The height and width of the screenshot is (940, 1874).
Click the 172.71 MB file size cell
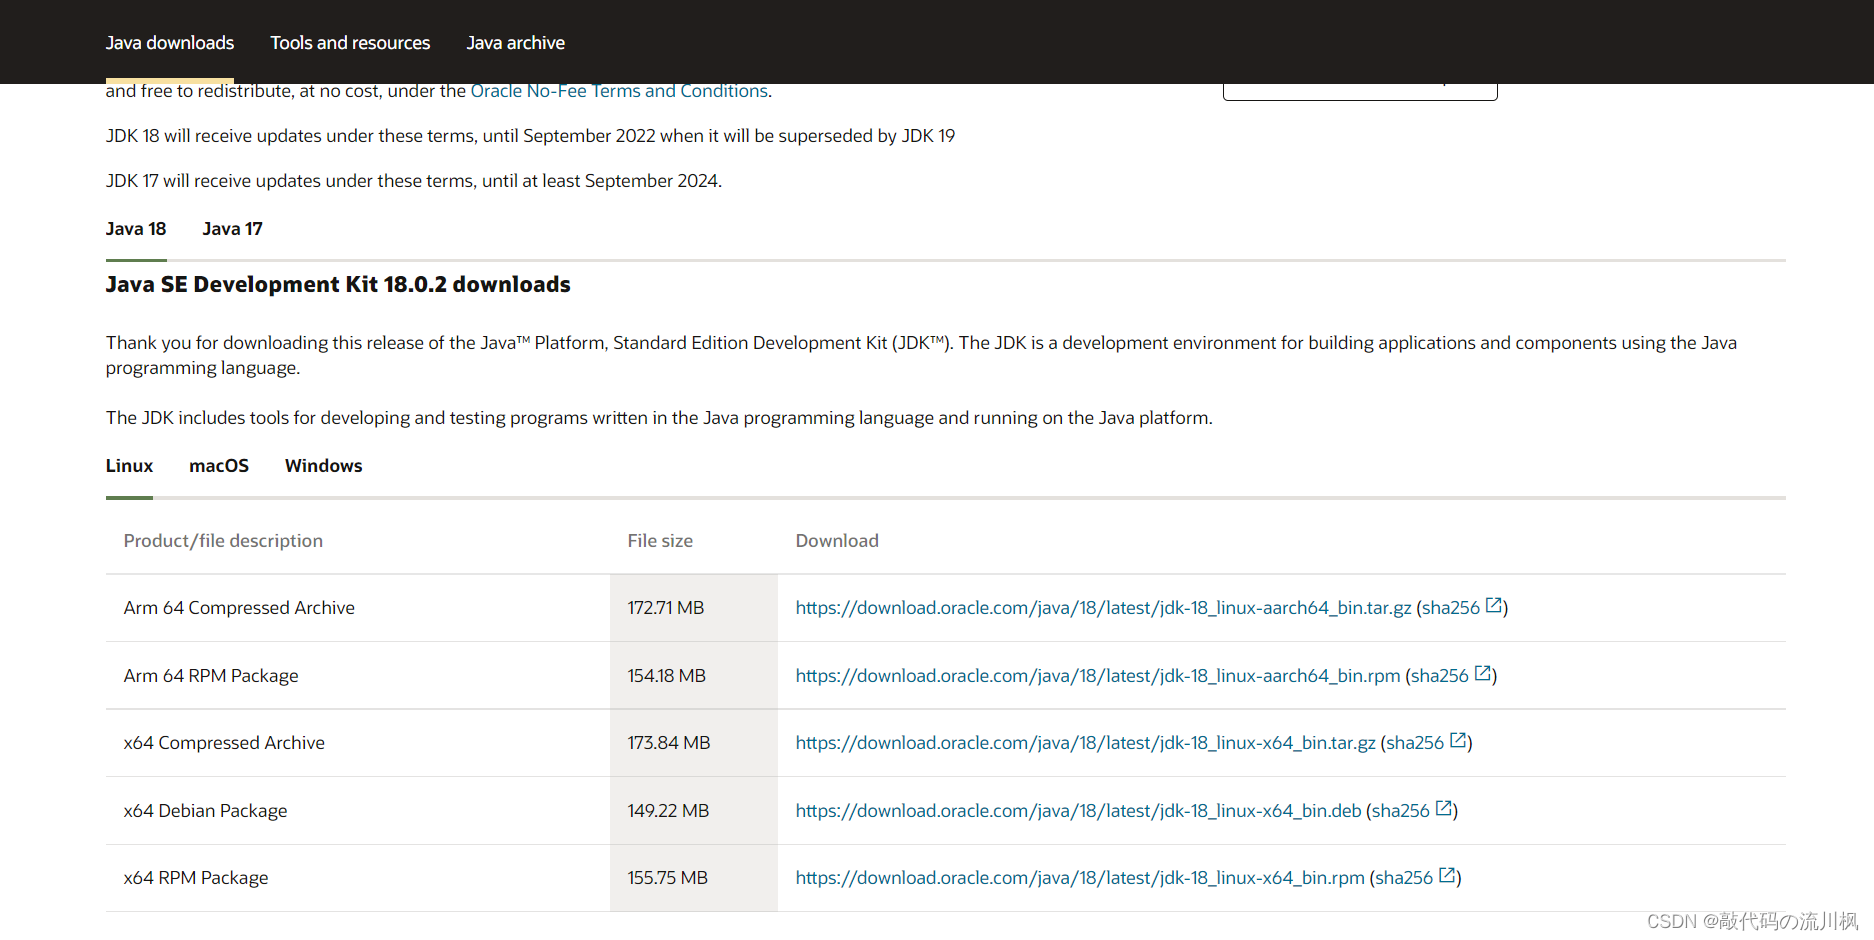[694, 608]
